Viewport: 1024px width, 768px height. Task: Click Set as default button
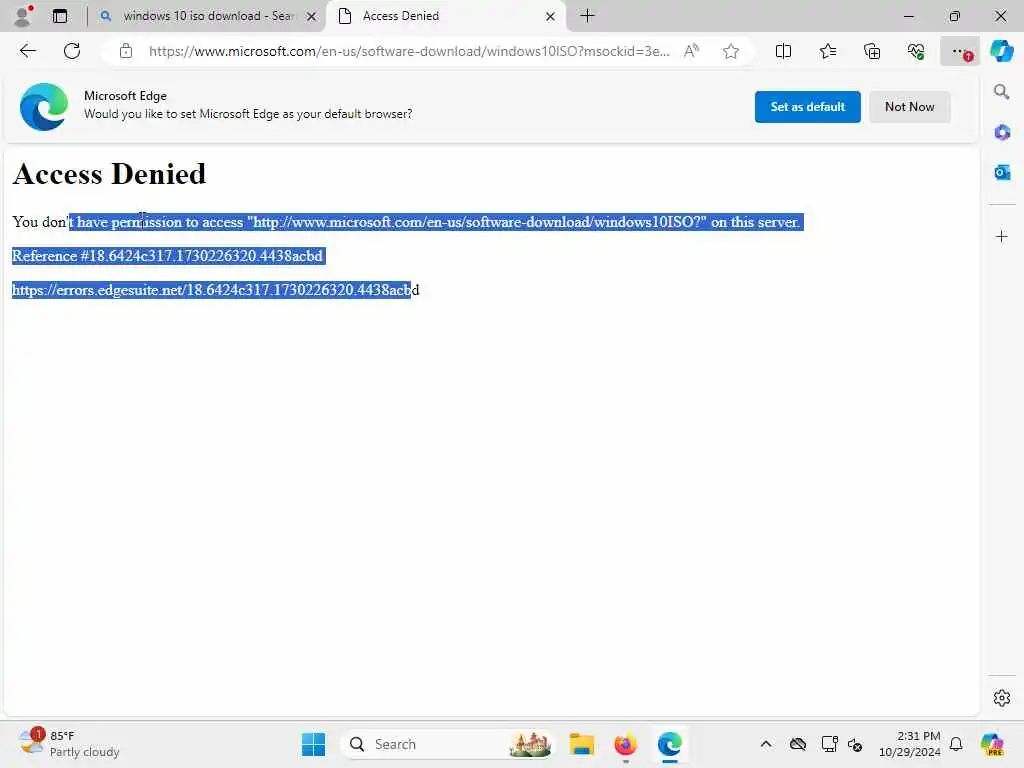coord(807,106)
